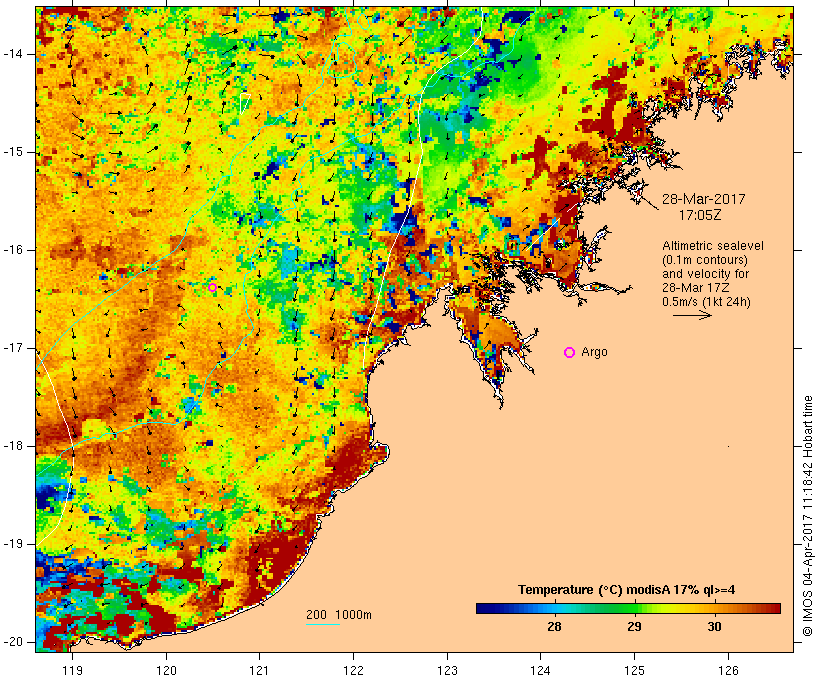
Task: Click the longitude axis label '123'
Action: click(447, 671)
